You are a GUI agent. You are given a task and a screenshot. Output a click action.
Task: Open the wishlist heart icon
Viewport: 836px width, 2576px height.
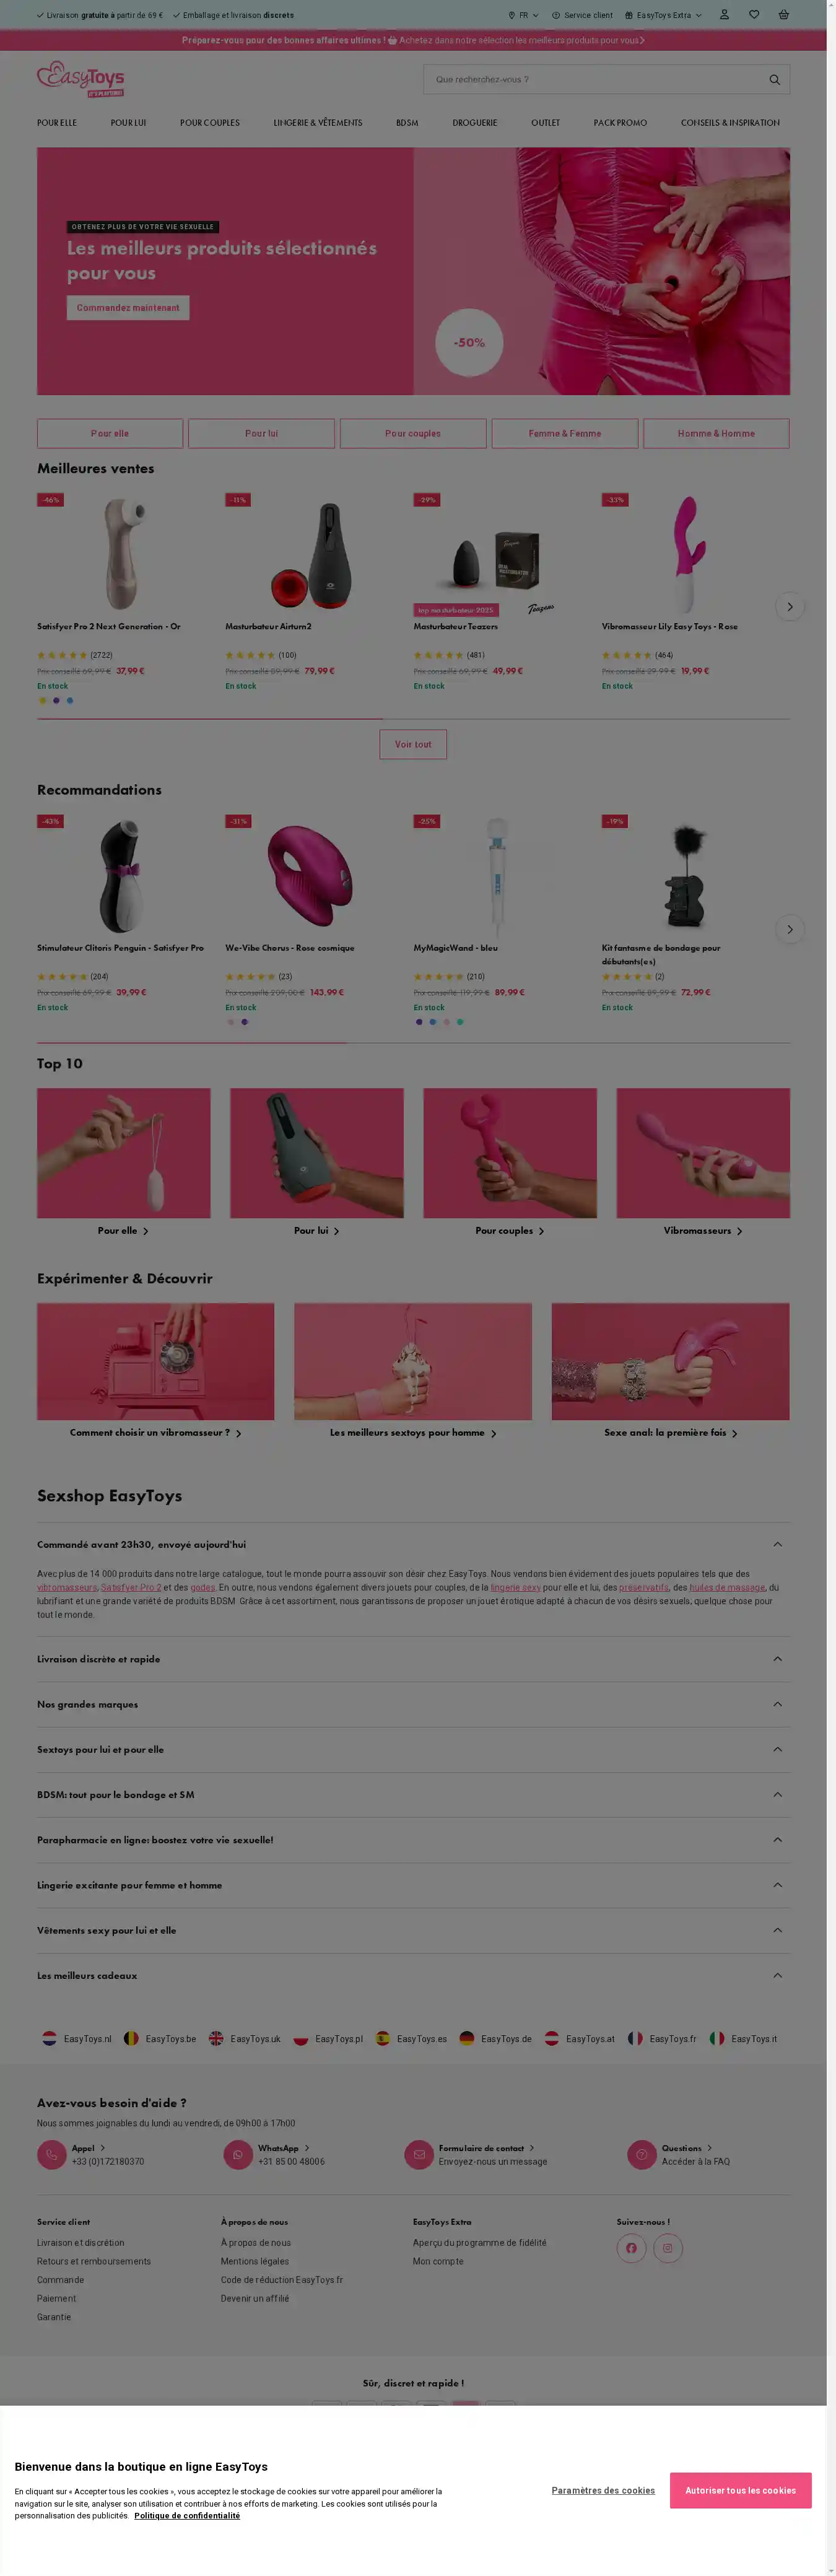coord(754,15)
